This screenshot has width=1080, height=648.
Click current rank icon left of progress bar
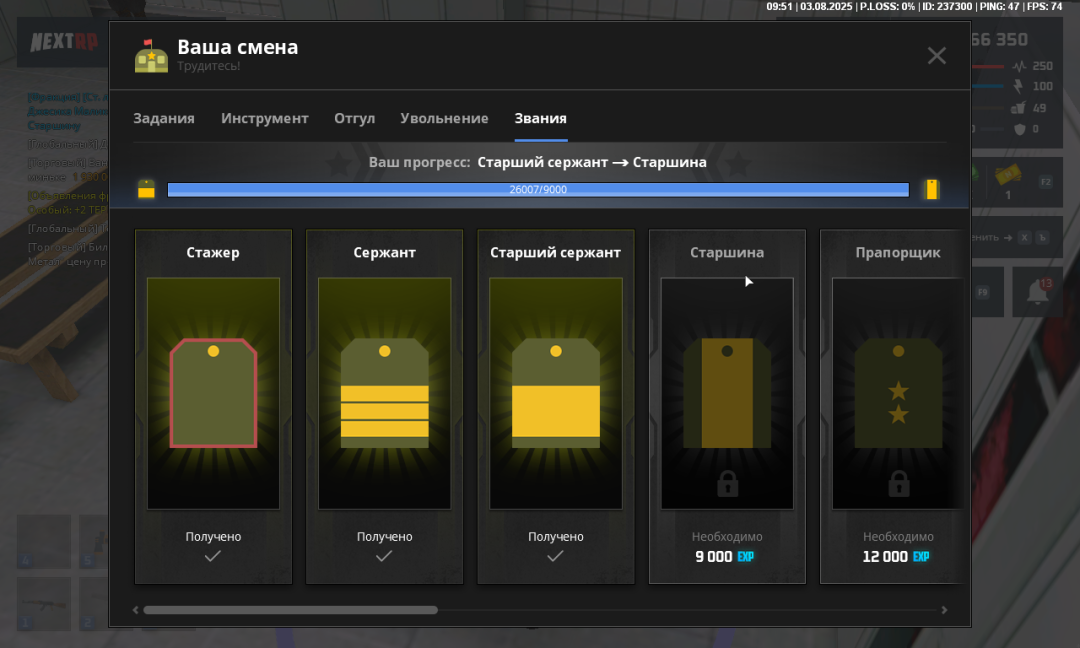pyautogui.click(x=146, y=189)
